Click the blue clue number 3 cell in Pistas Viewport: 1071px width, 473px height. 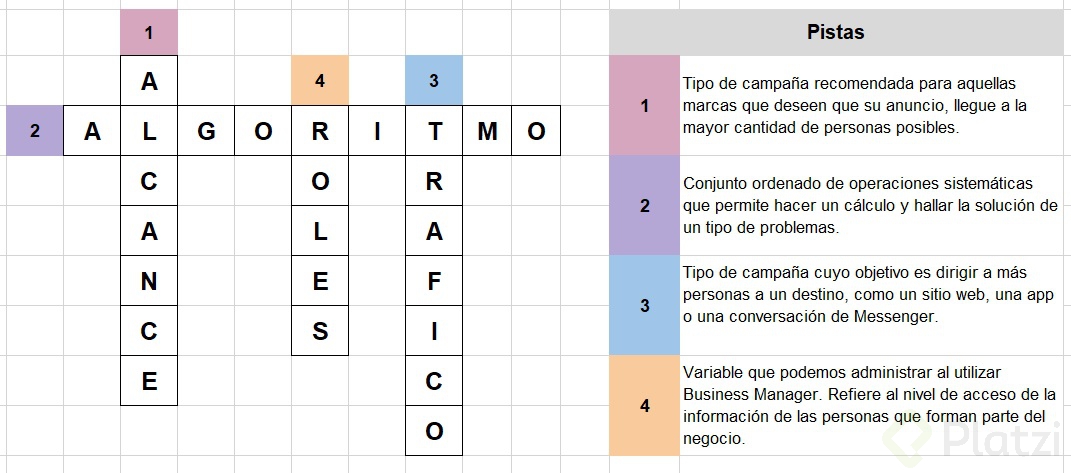tap(644, 305)
